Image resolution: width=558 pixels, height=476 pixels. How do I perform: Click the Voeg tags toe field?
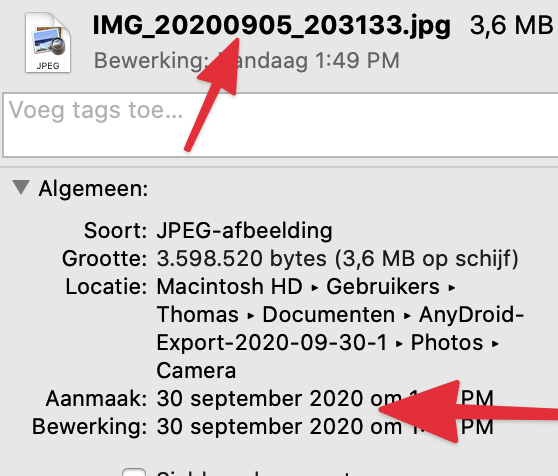click(x=280, y=125)
